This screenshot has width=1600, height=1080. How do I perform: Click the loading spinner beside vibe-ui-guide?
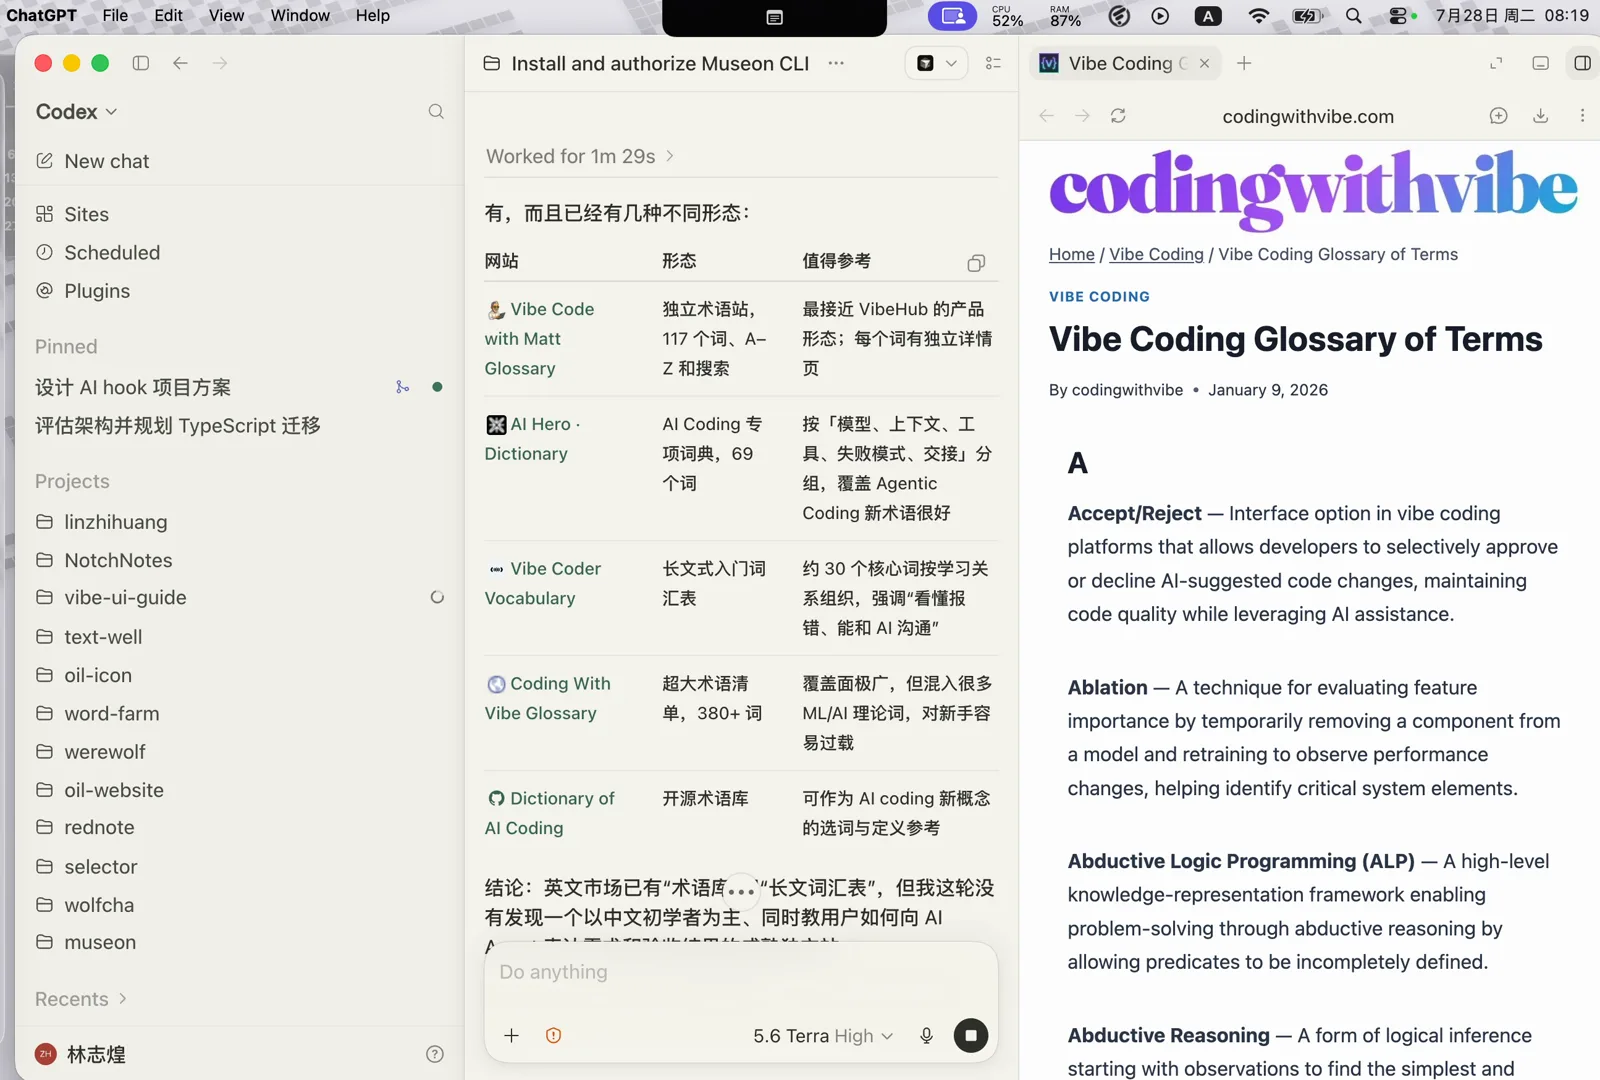437,597
